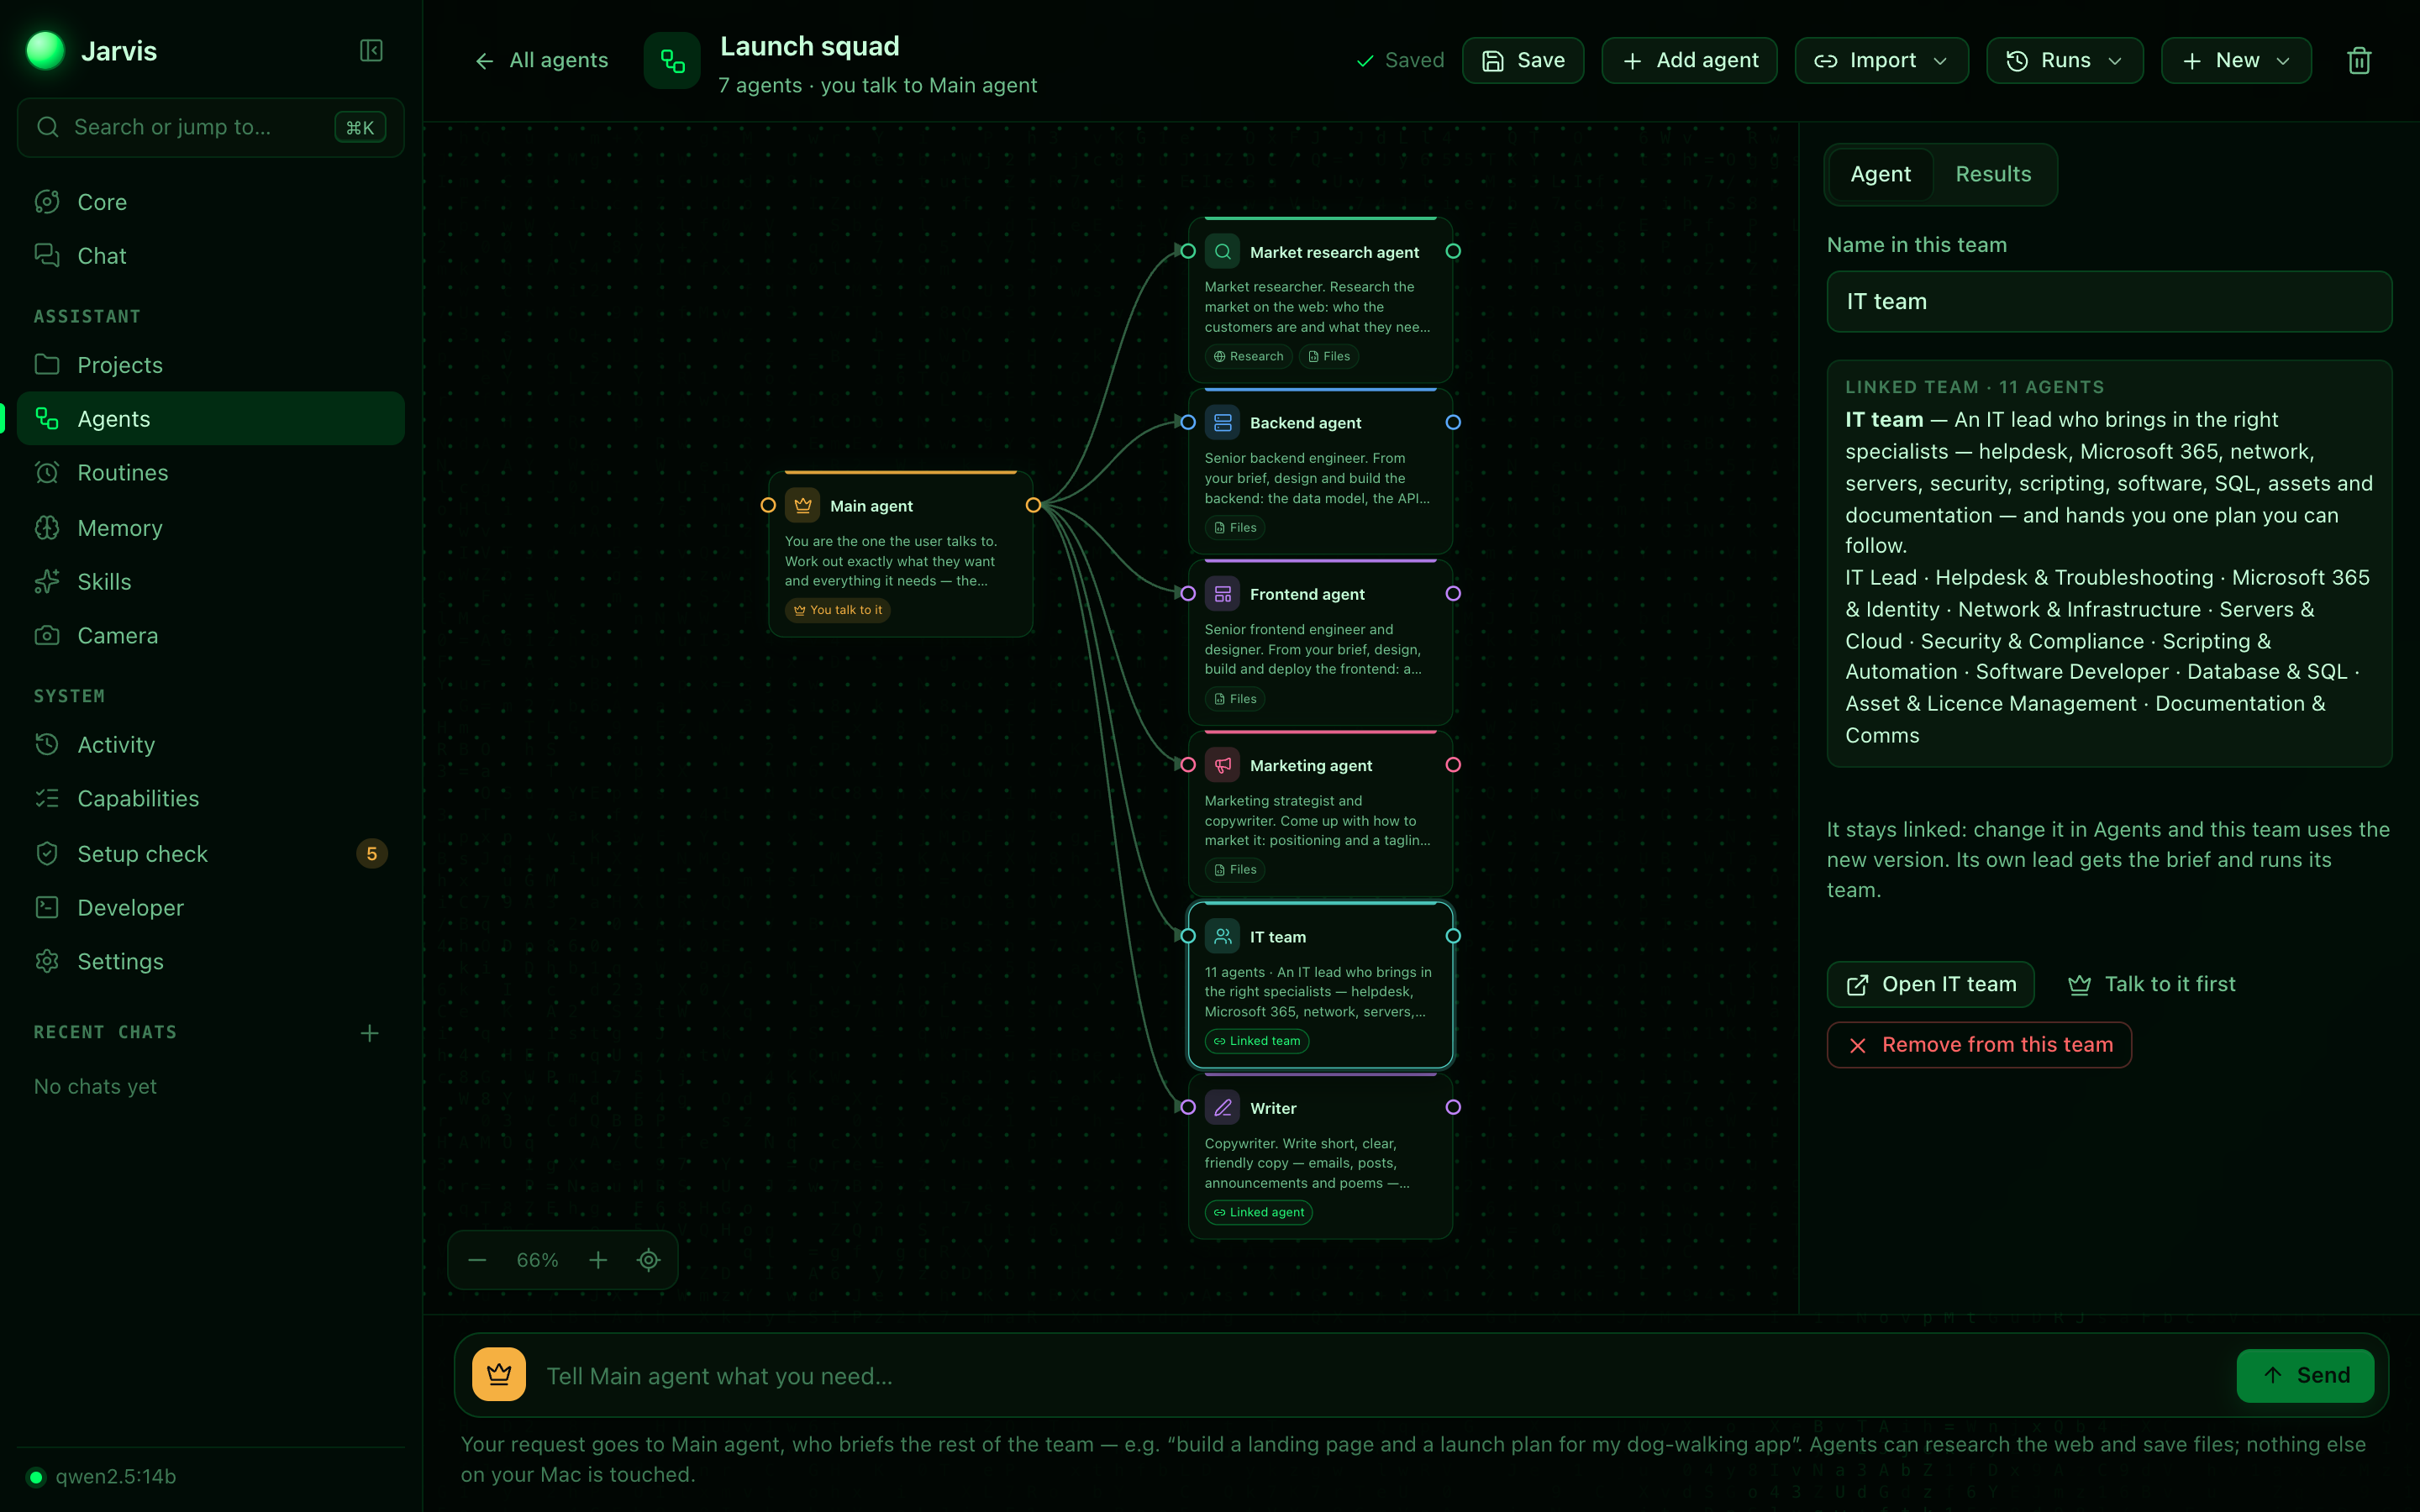
Task: Click IT team output connector port
Action: coord(1453,937)
